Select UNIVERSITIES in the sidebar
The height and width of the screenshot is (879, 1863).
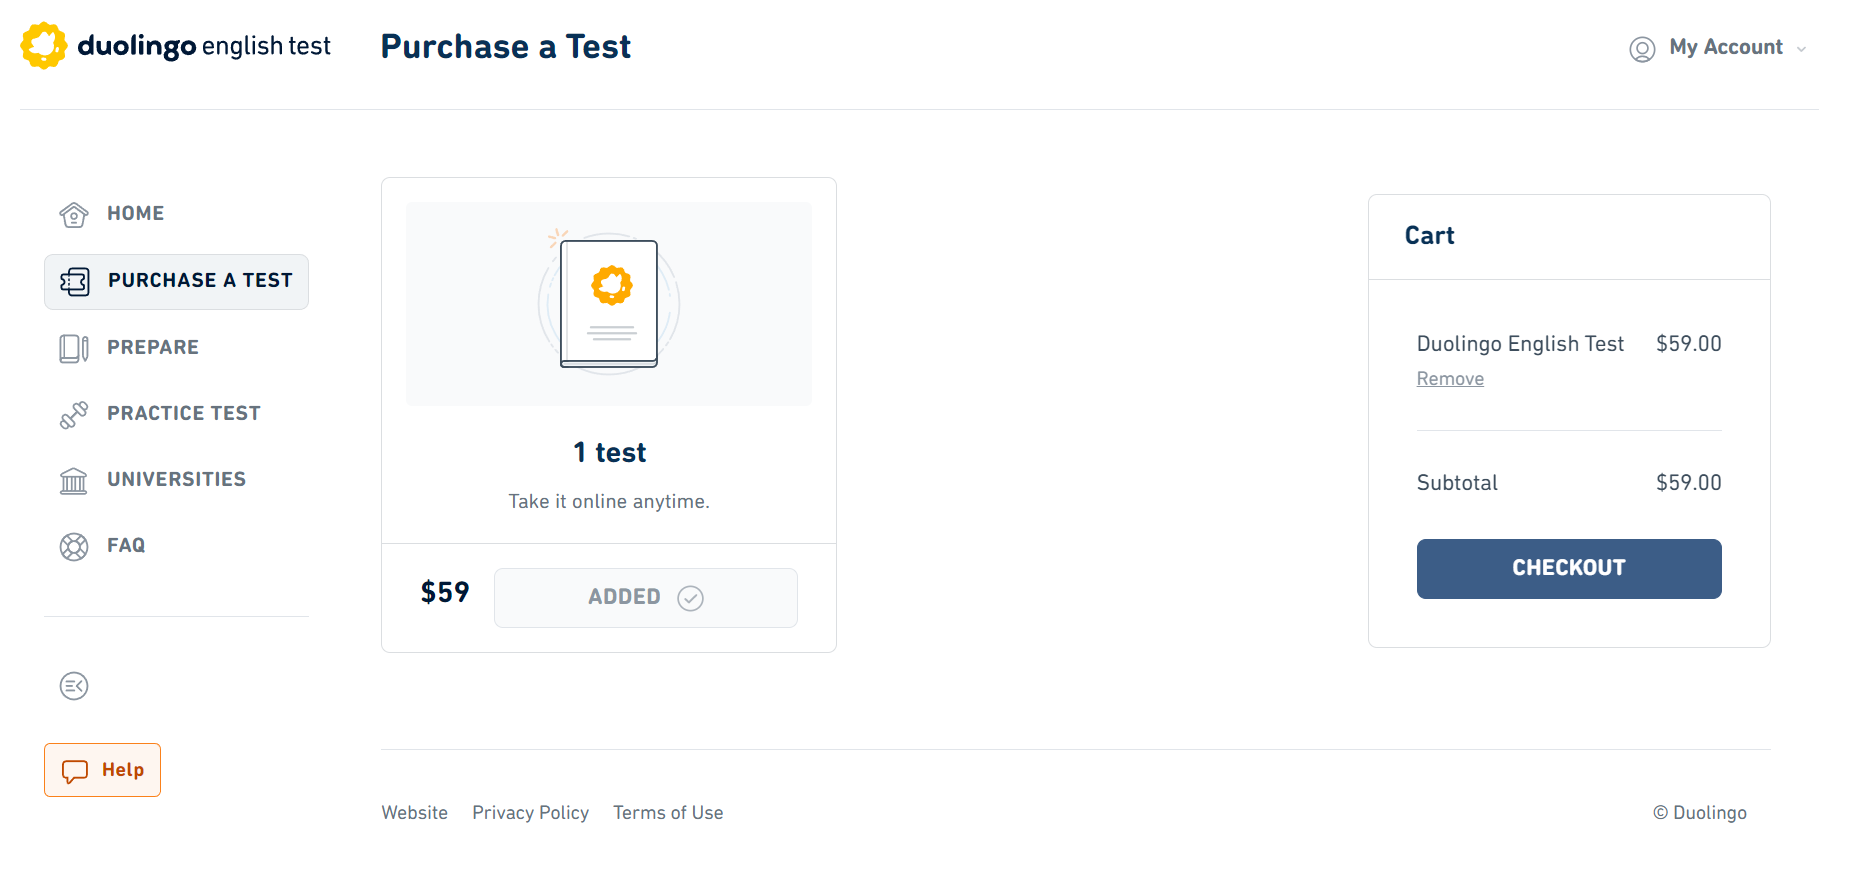pos(176,479)
